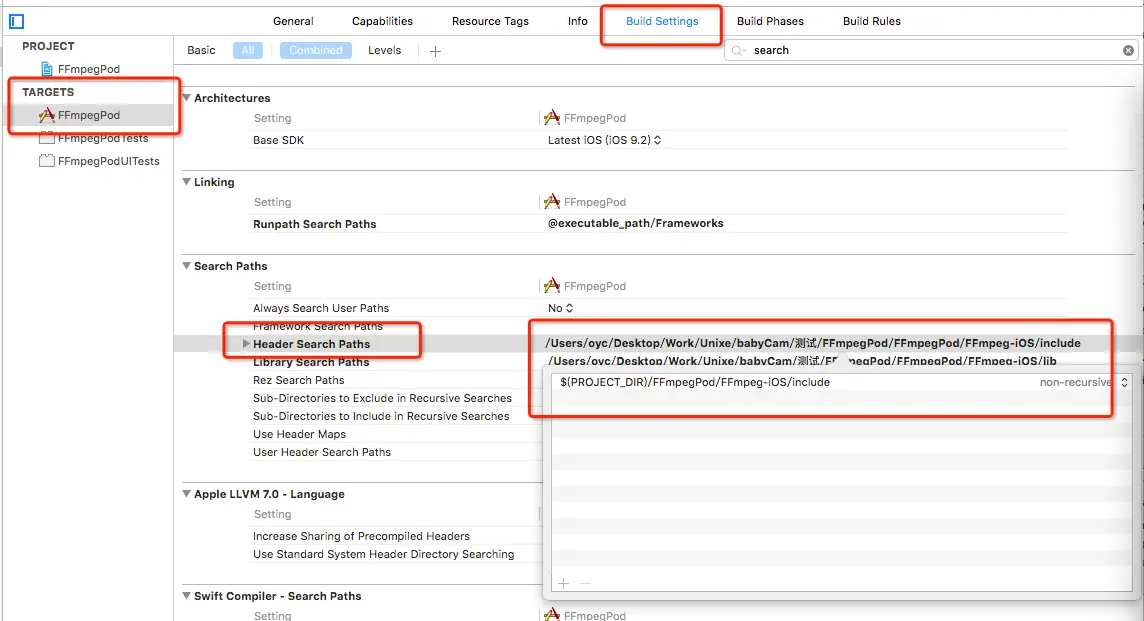Select Use Standard System Header Directory Searching
Viewport: 1144px width, 621px height.
tap(383, 555)
